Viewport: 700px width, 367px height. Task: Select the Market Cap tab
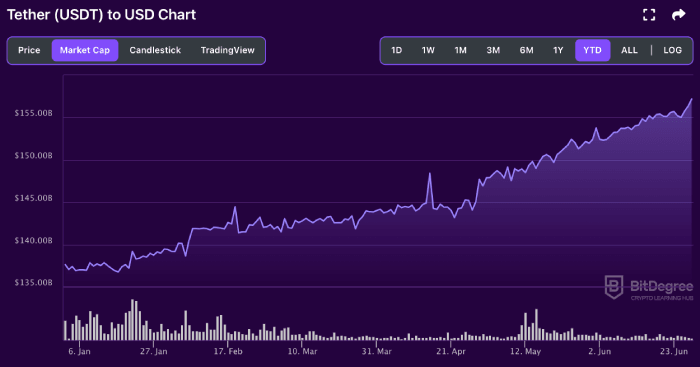[85, 50]
